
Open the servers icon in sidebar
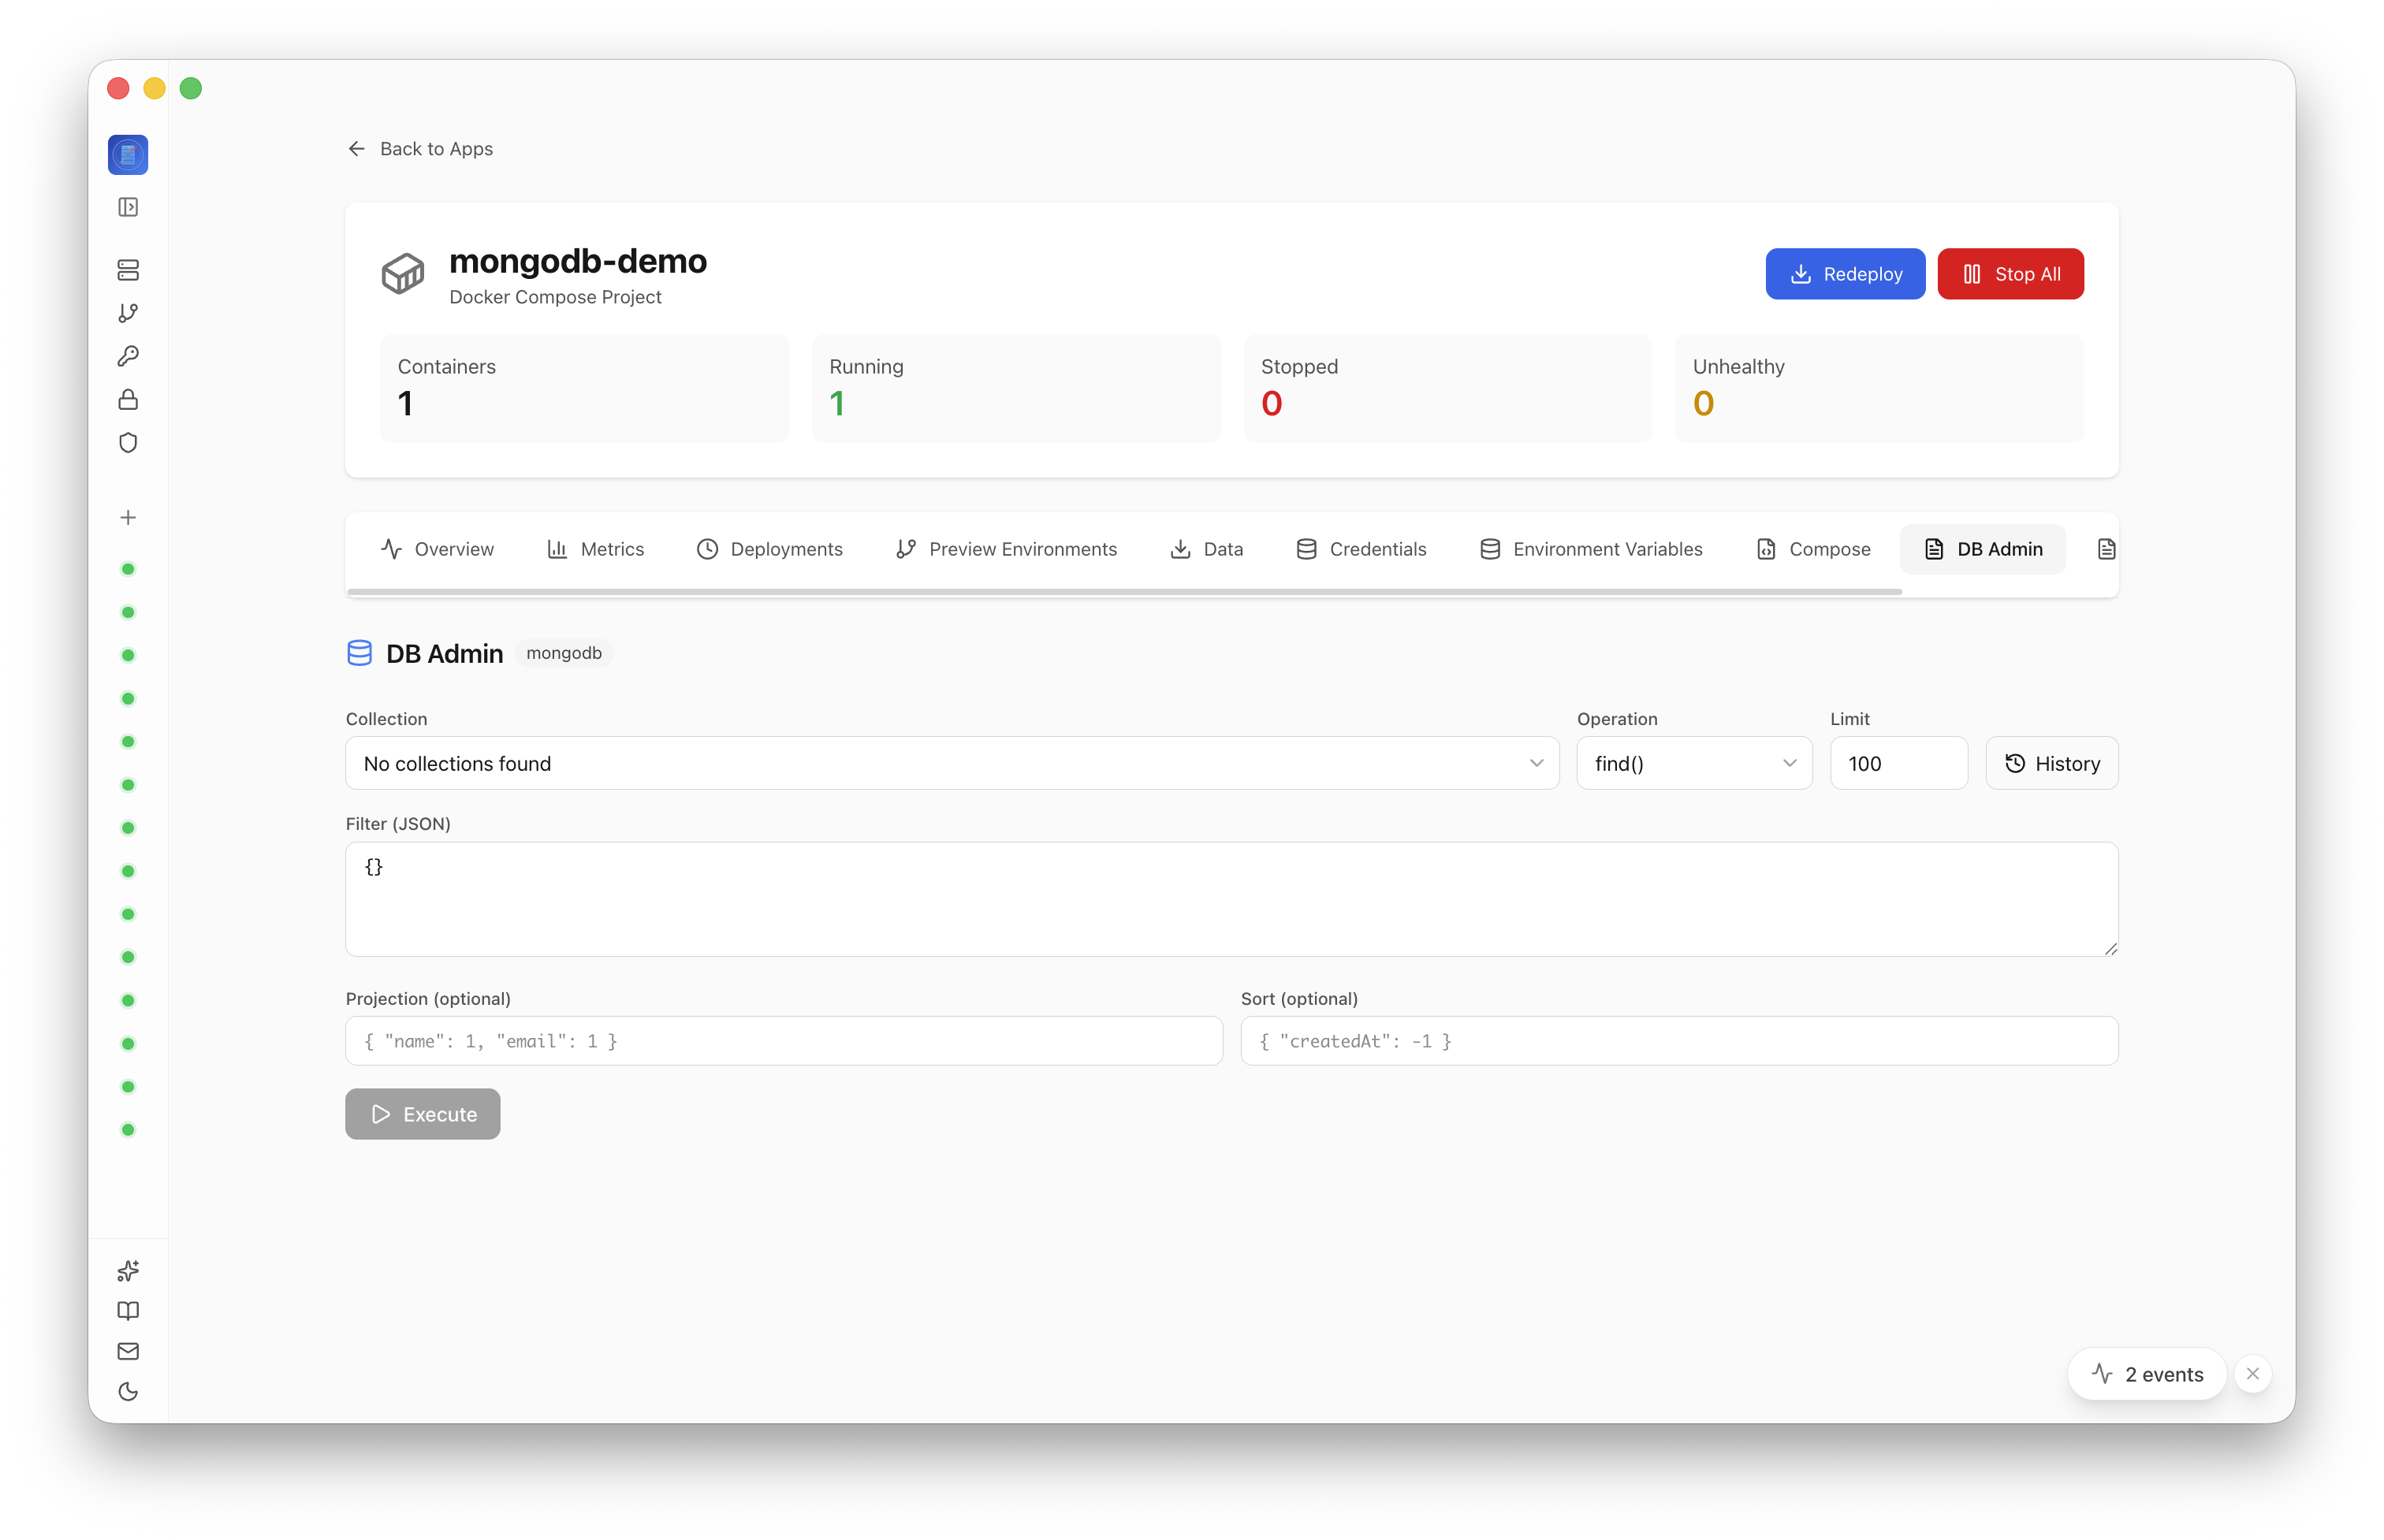pyautogui.click(x=128, y=270)
